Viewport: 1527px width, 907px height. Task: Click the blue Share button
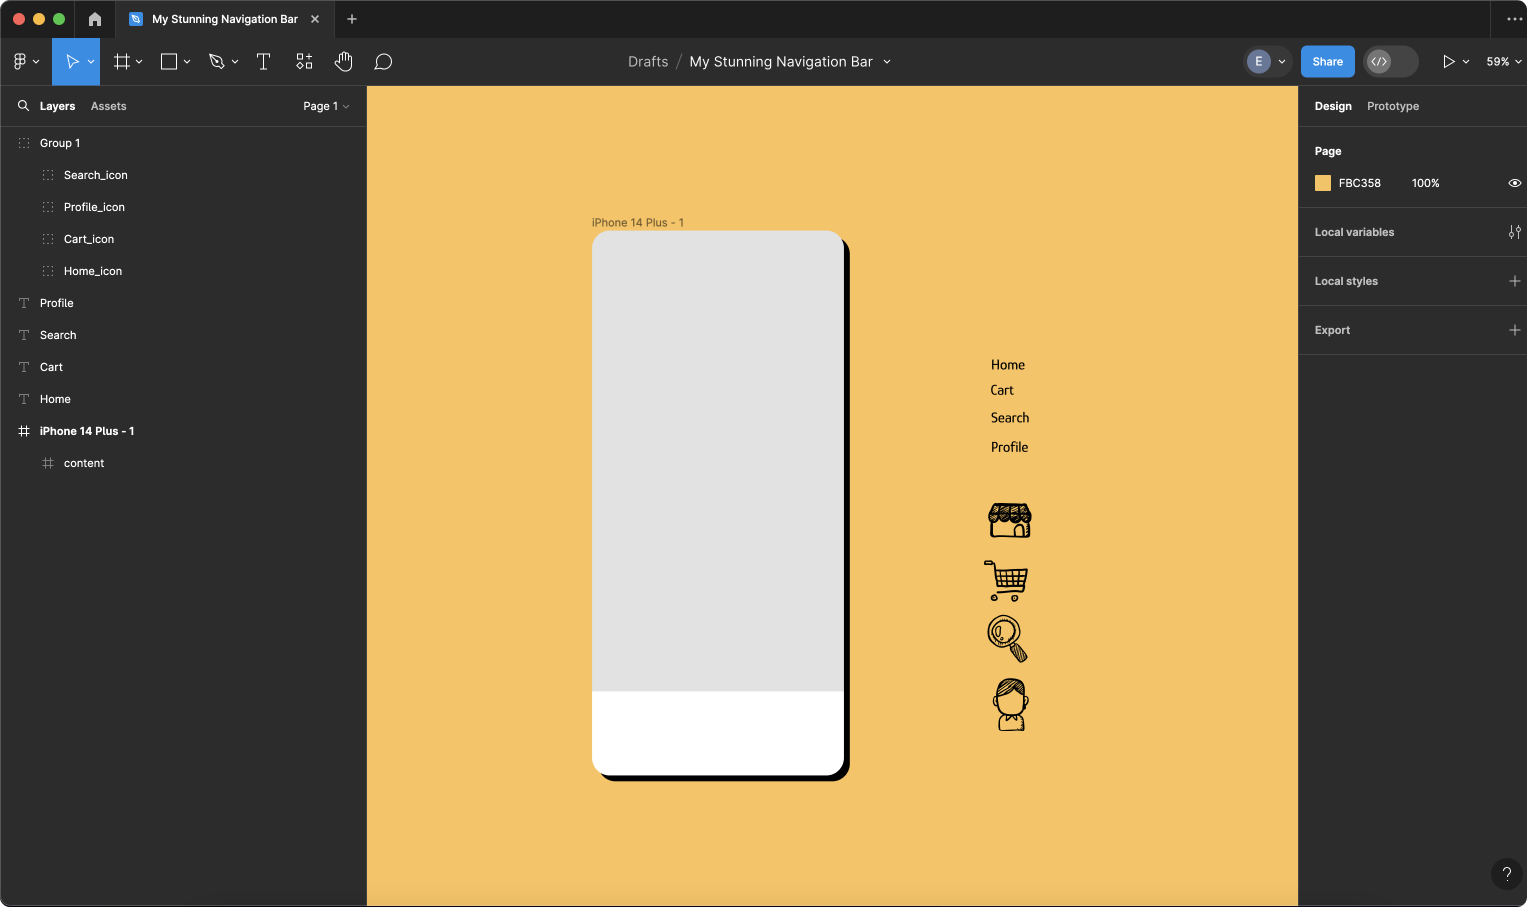[1327, 62]
